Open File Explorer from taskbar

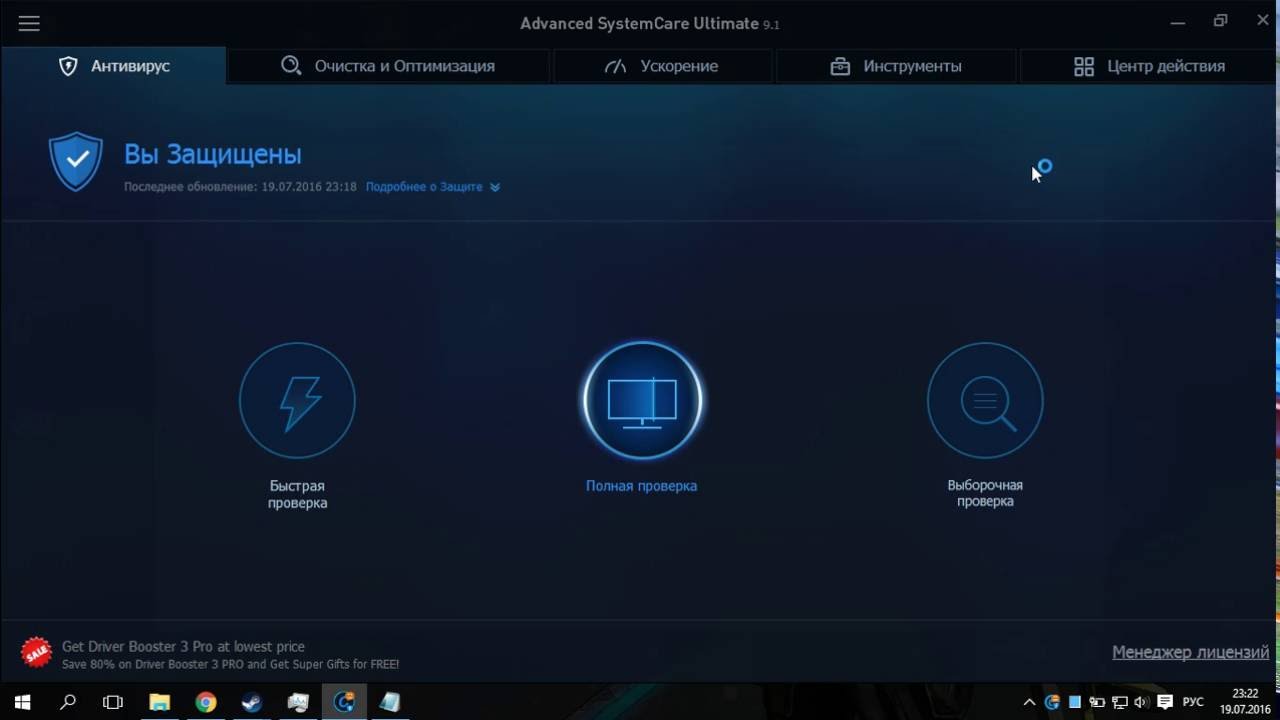[160, 702]
